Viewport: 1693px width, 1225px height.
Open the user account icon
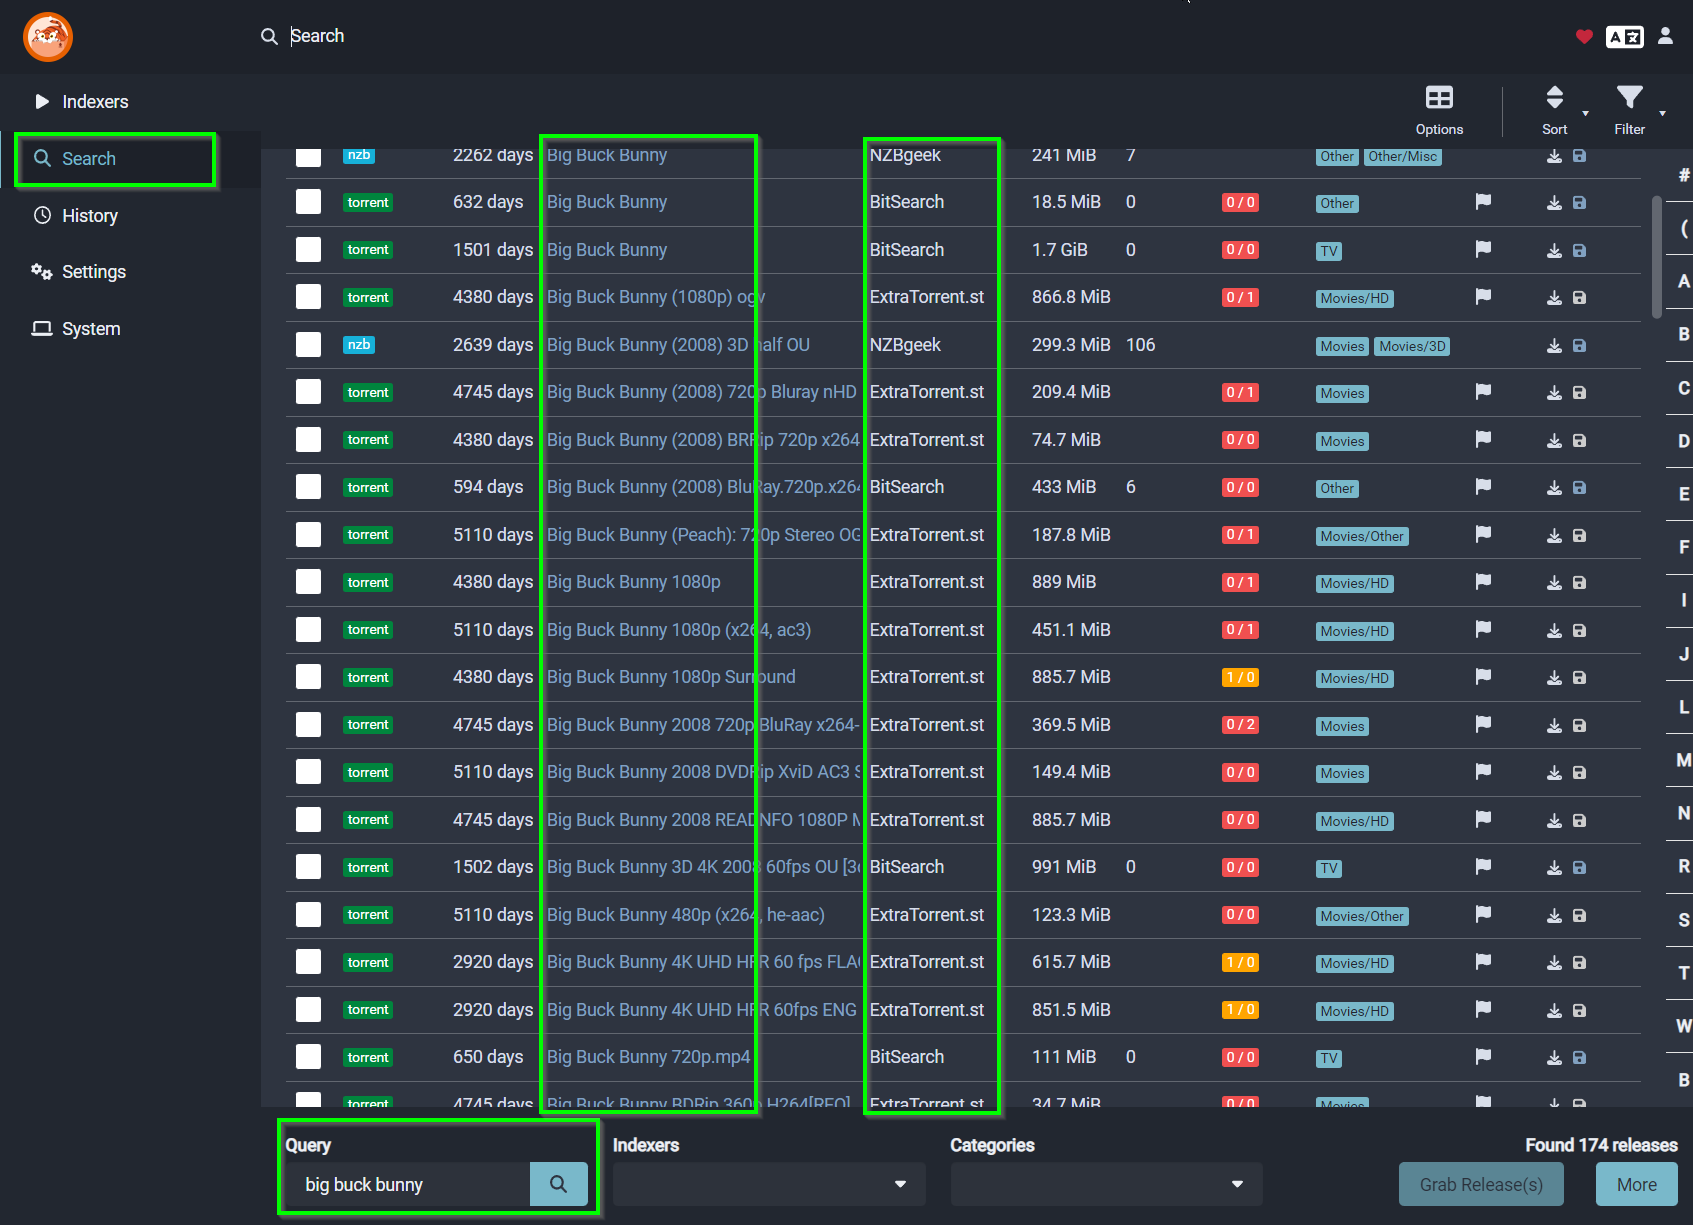(1665, 36)
